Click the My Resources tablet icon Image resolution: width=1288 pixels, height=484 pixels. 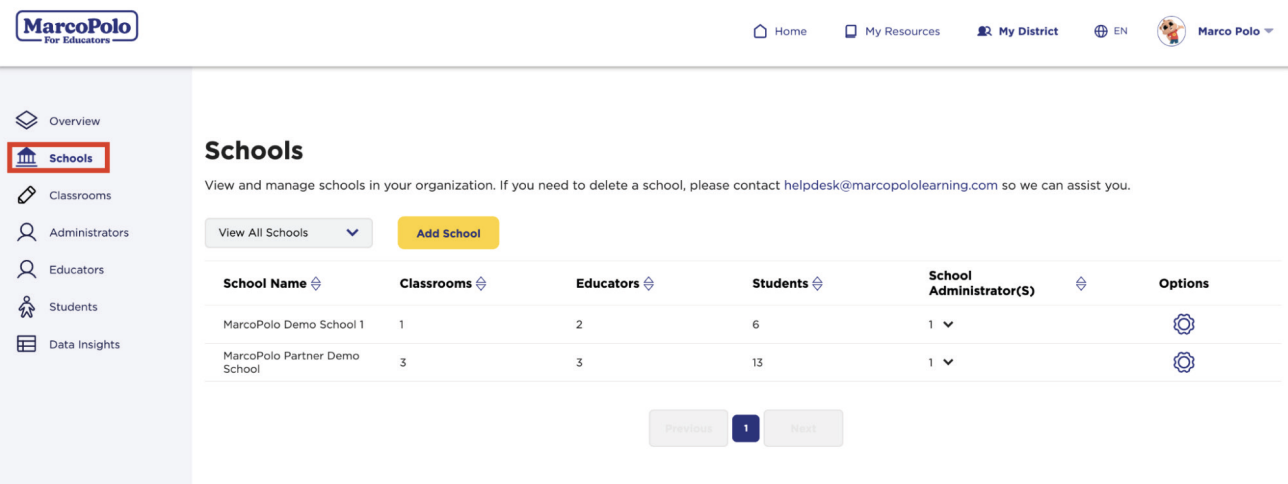pyautogui.click(x=851, y=31)
